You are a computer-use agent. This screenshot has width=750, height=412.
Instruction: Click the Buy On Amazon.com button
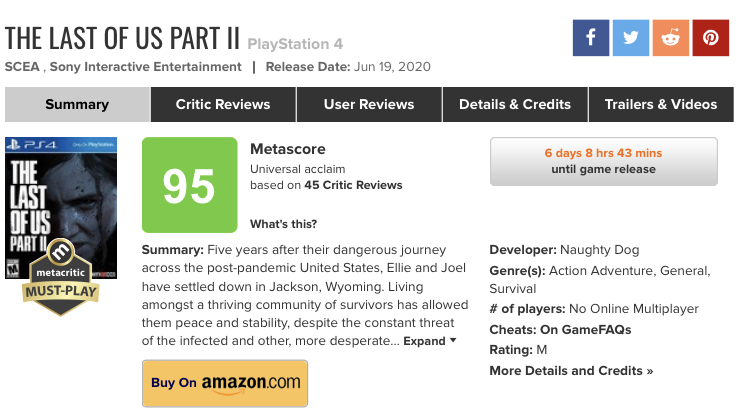(x=225, y=383)
